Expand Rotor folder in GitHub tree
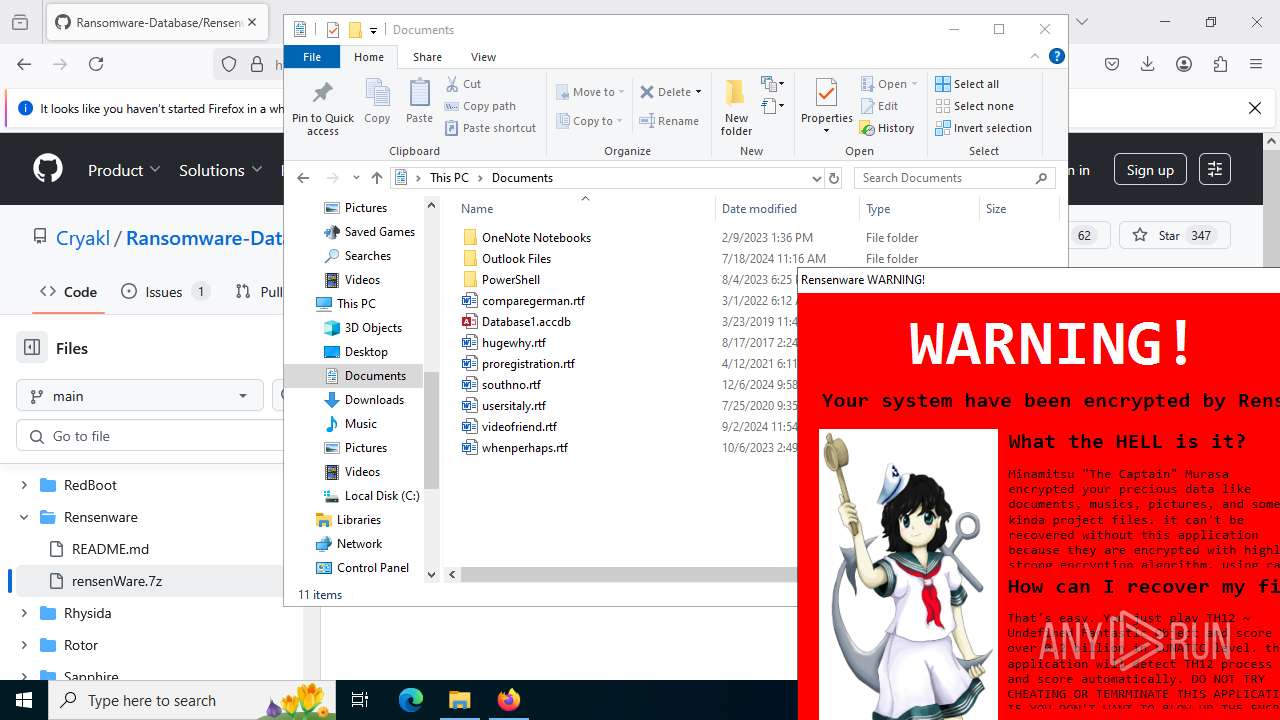Viewport: 1280px width, 720px height. 24,645
